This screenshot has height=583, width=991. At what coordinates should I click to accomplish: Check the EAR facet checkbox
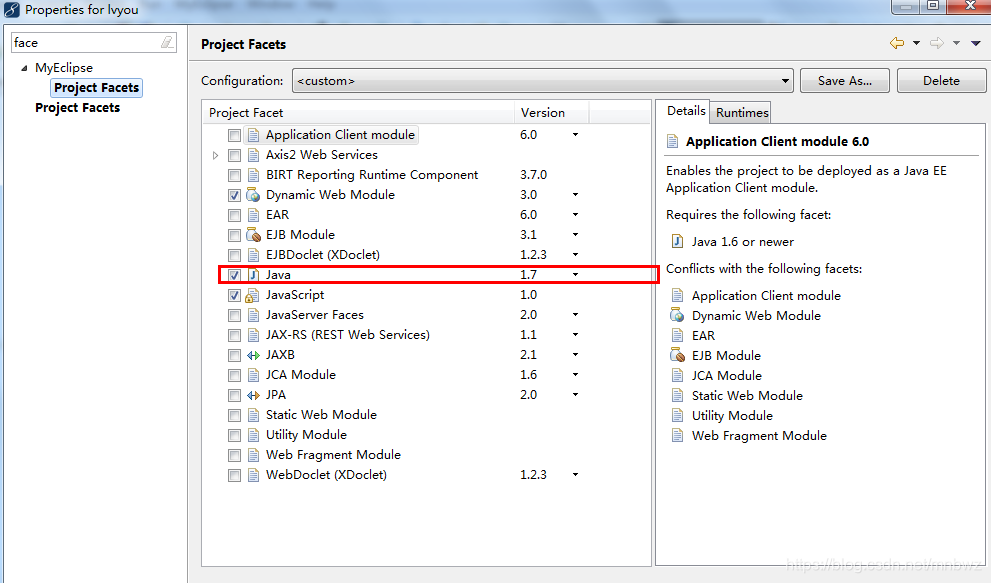pos(234,216)
